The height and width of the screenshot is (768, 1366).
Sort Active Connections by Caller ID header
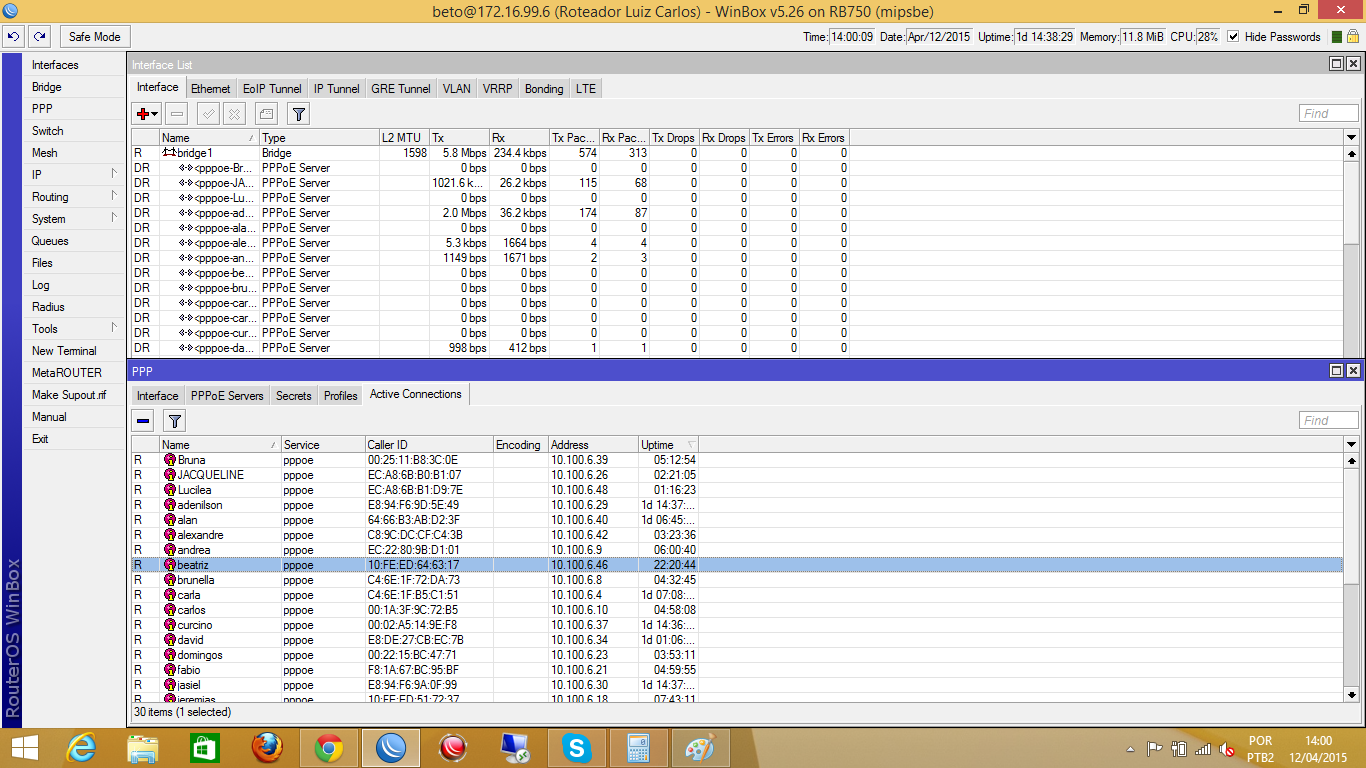[x=429, y=445]
